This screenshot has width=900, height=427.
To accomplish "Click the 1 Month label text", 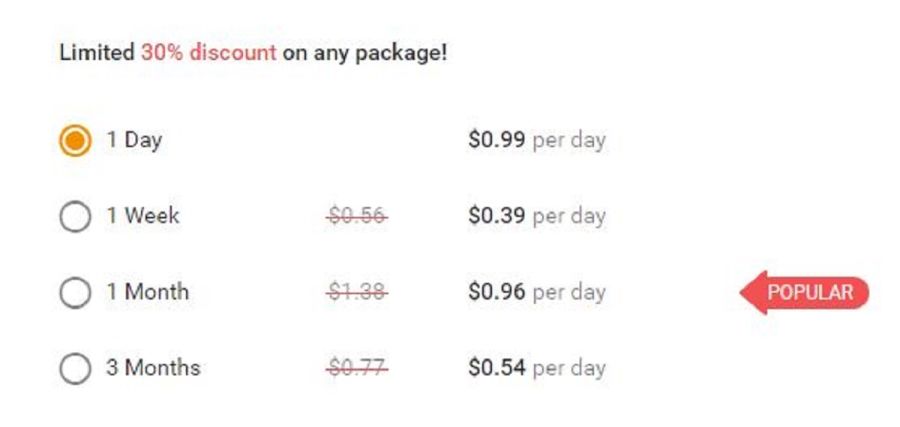I will (148, 292).
